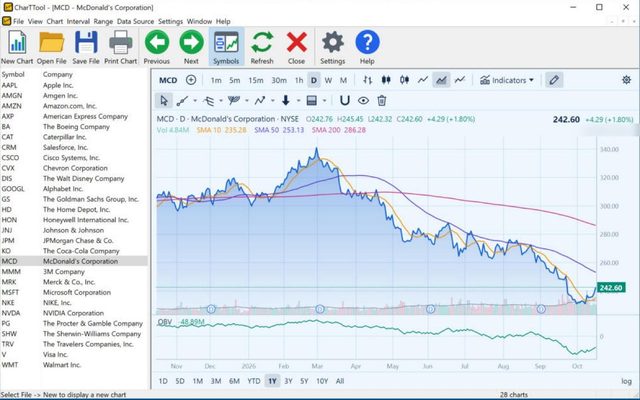Open the Data Source menu

[x=135, y=21]
